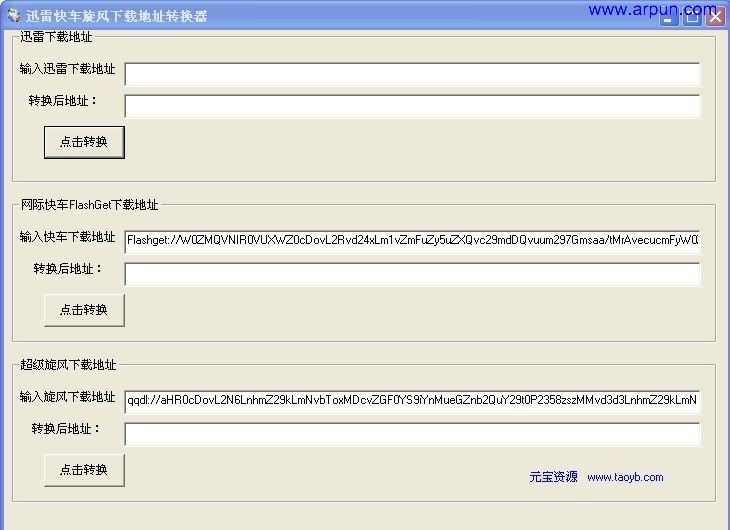Click the 网际快车FlashGet下载地址 group title

tap(89, 204)
